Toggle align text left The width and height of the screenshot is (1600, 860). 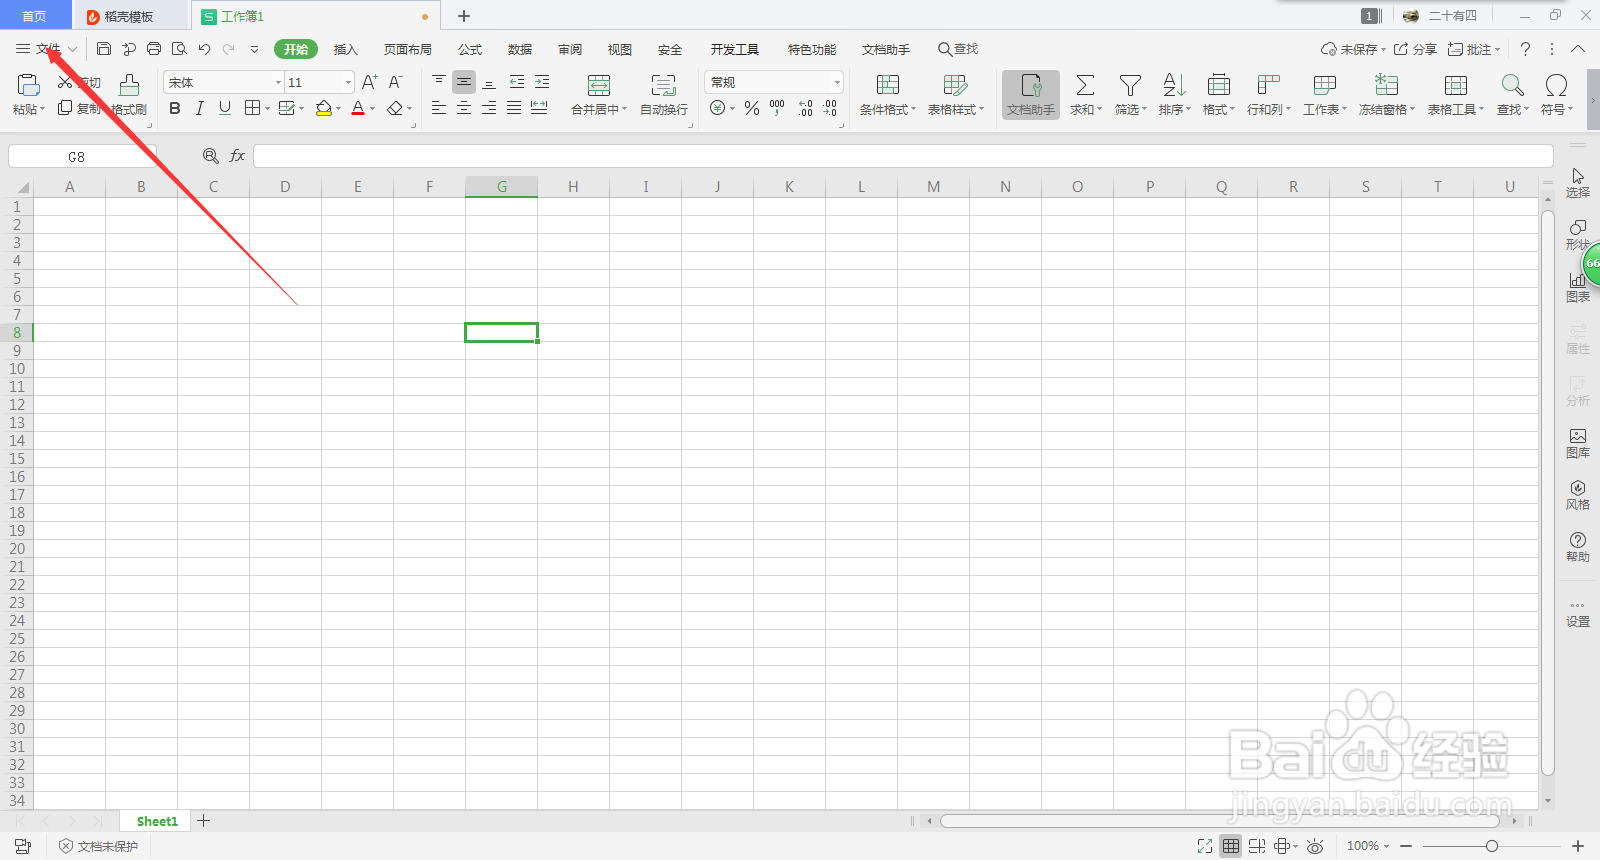[x=439, y=108]
